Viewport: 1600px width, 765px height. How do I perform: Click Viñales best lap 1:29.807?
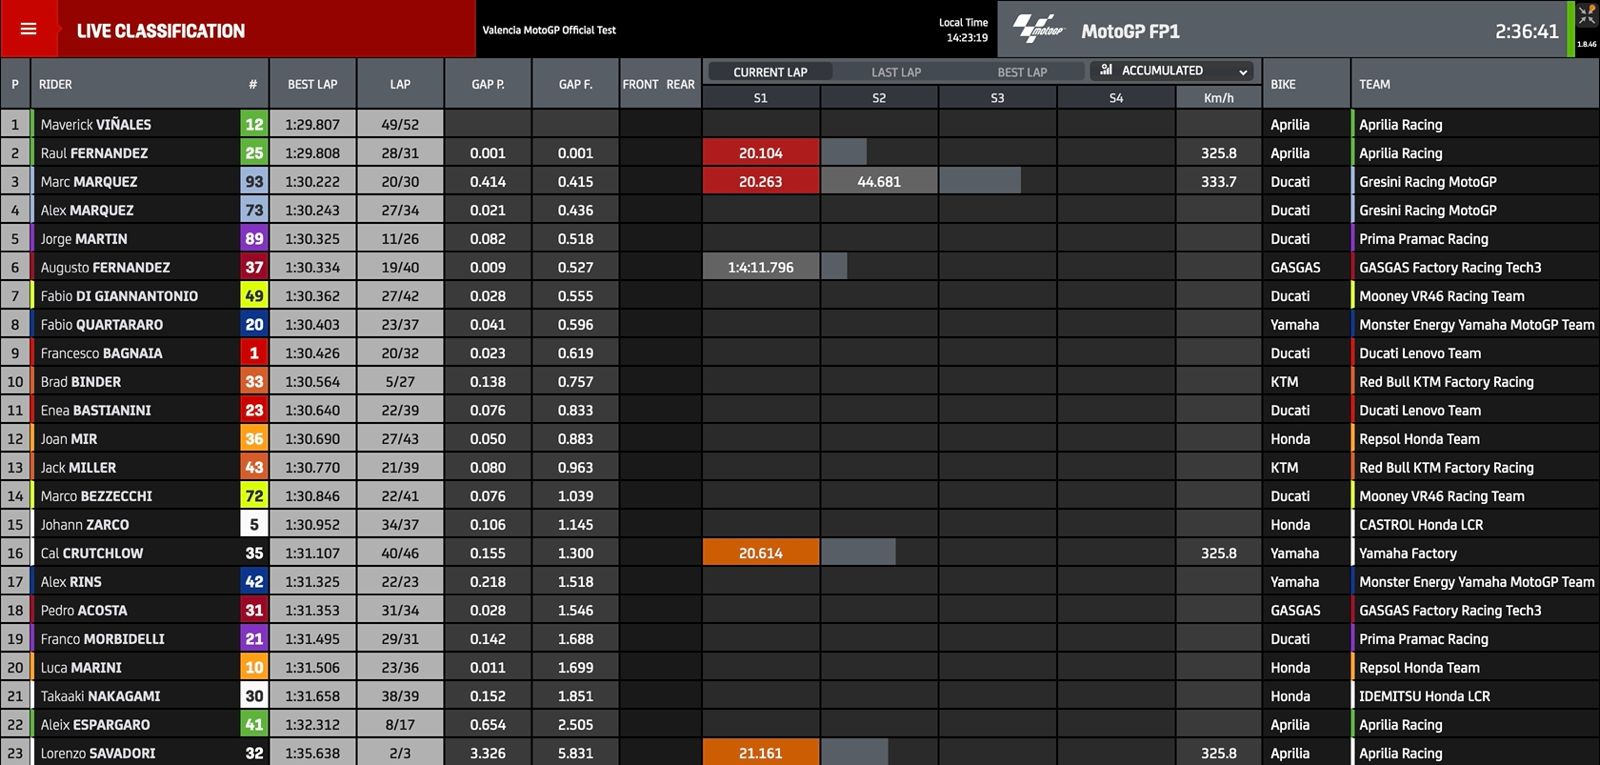point(312,125)
